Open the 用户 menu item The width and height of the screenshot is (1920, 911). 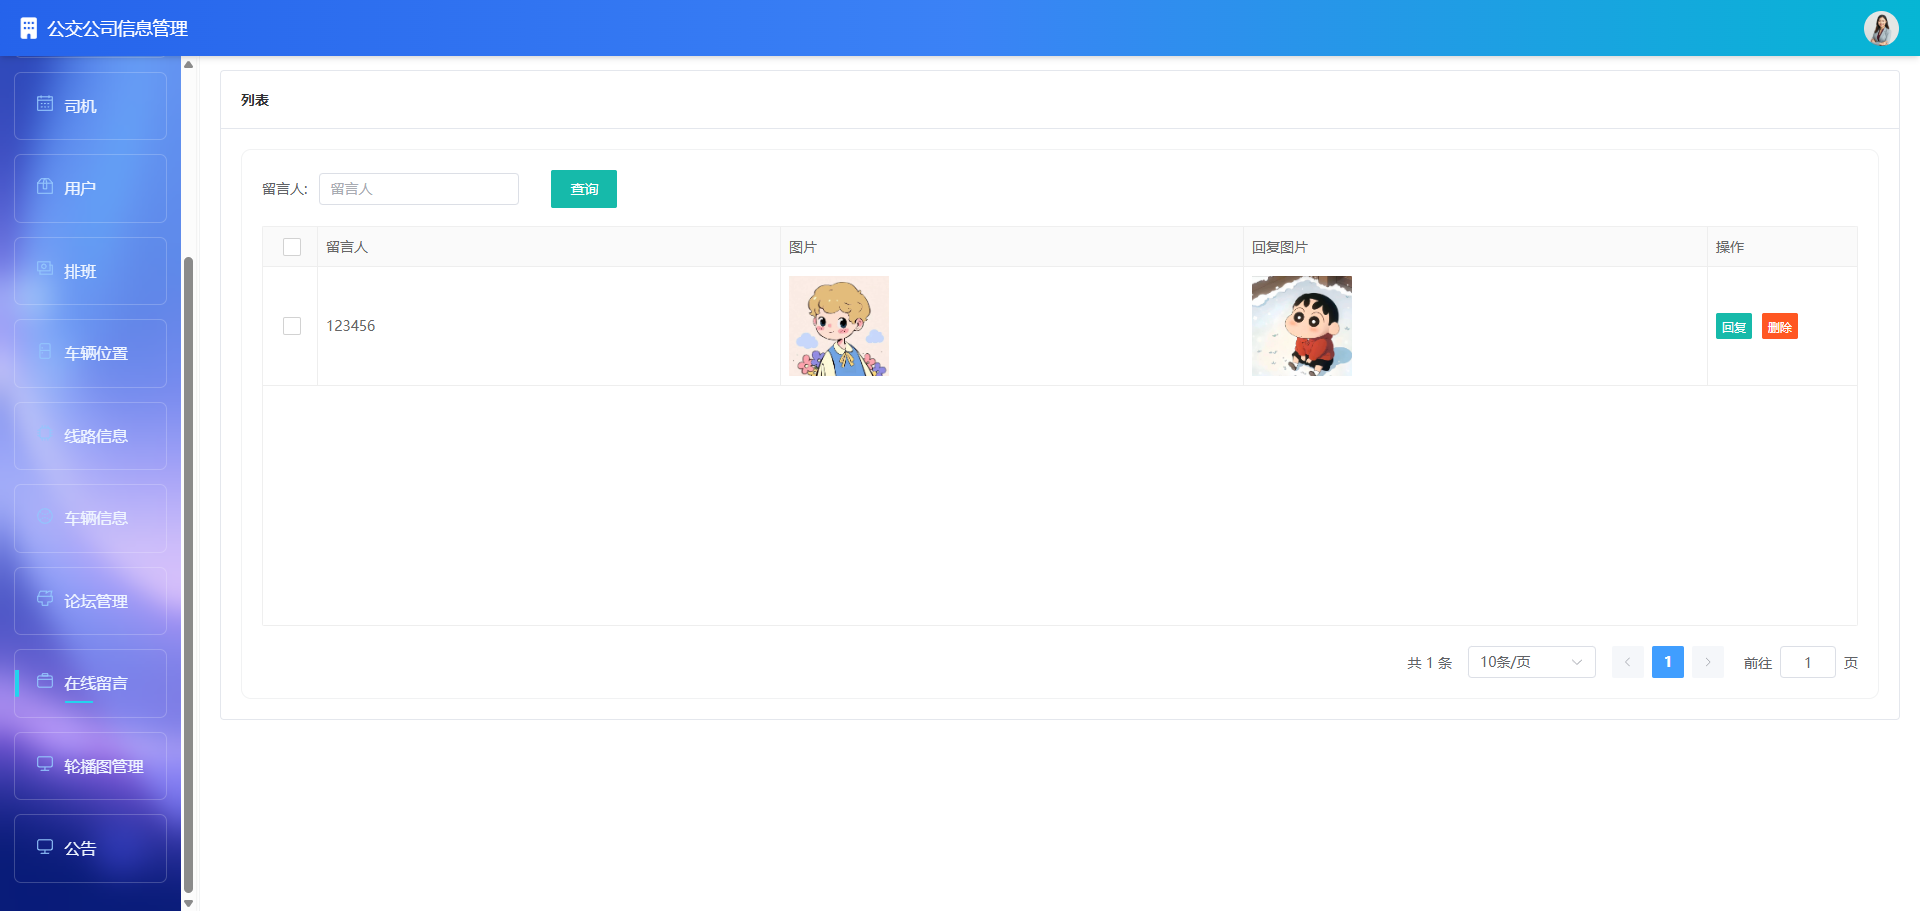pos(90,188)
